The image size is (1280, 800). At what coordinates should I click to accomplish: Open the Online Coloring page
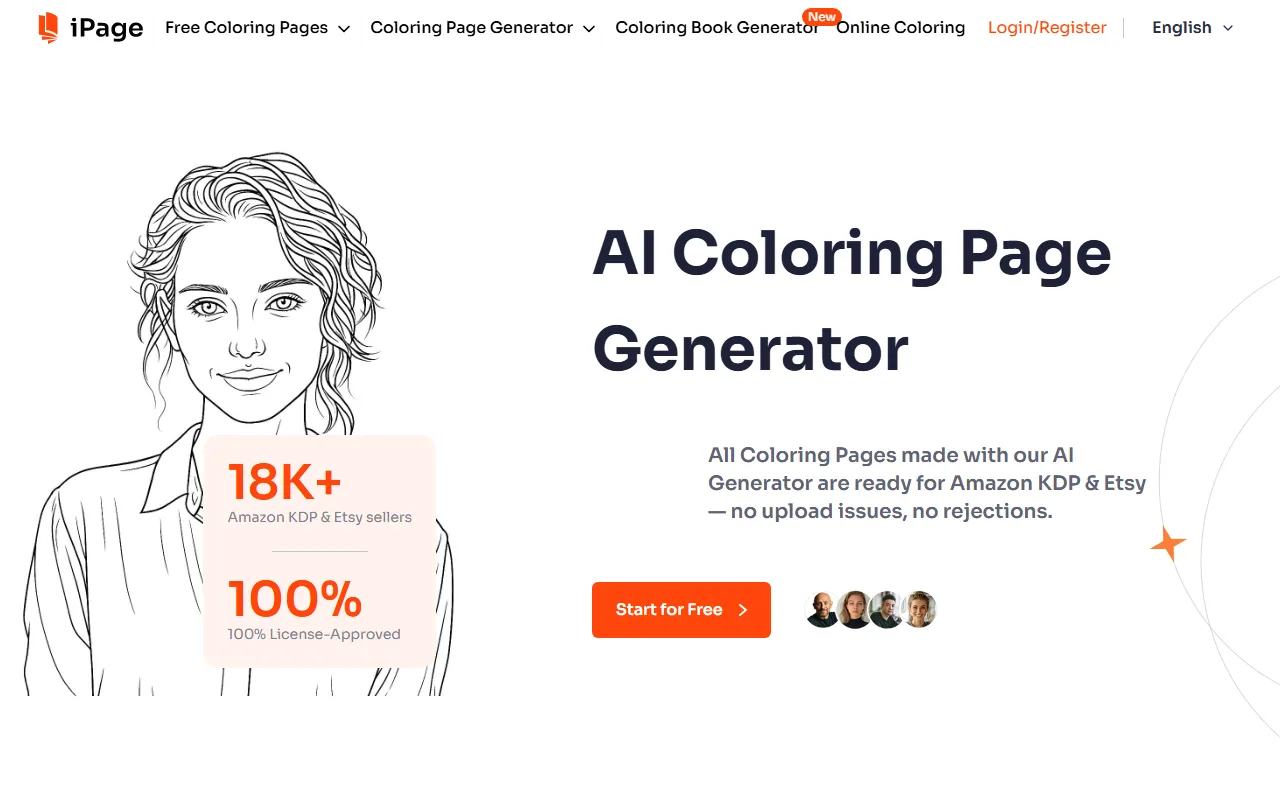click(900, 28)
